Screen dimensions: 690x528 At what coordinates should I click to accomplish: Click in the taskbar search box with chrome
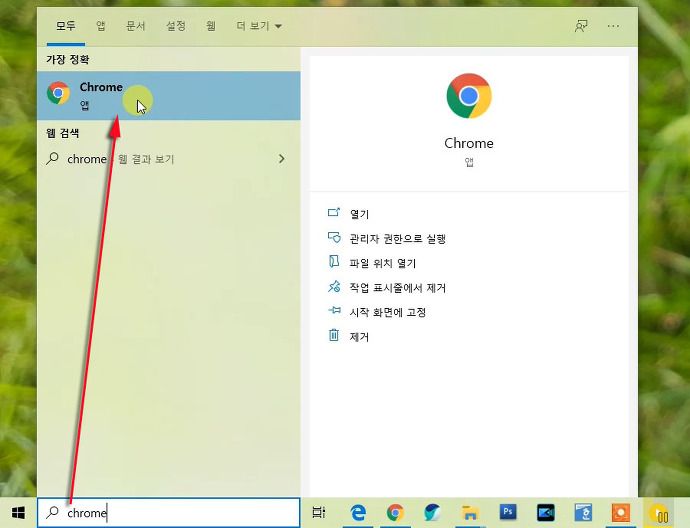pyautogui.click(x=169, y=513)
